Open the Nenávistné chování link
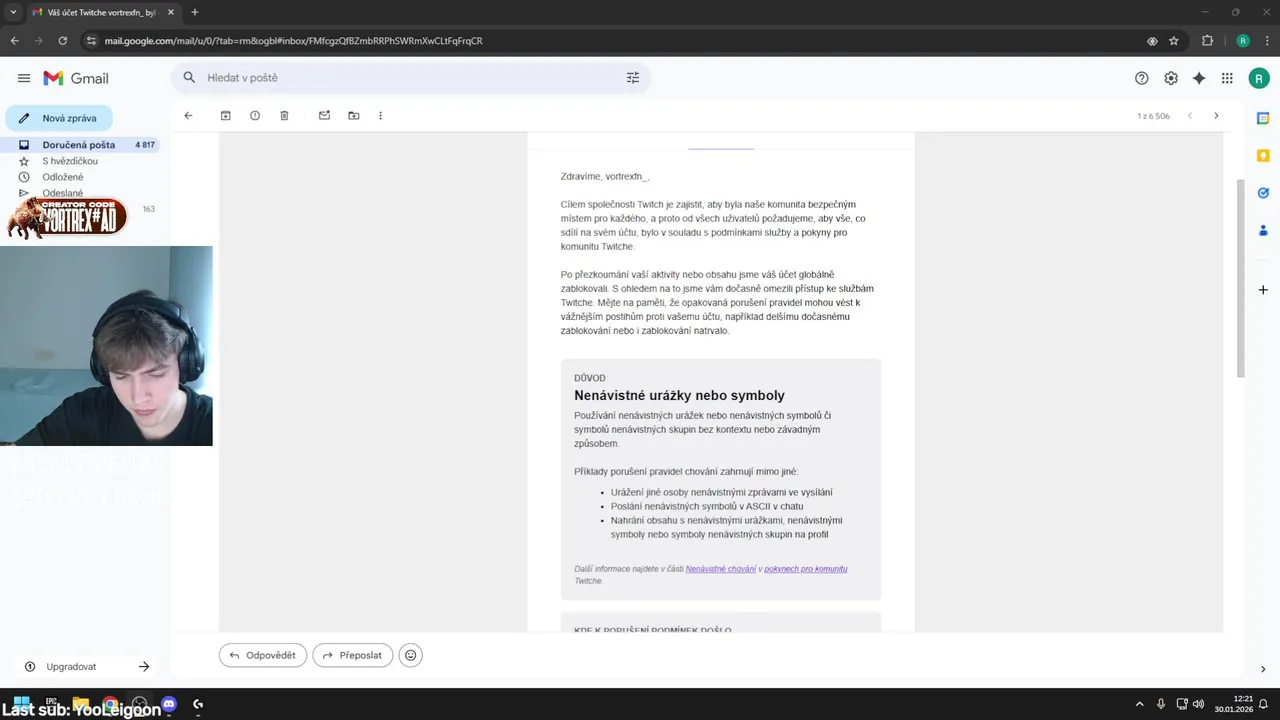 tap(721, 569)
